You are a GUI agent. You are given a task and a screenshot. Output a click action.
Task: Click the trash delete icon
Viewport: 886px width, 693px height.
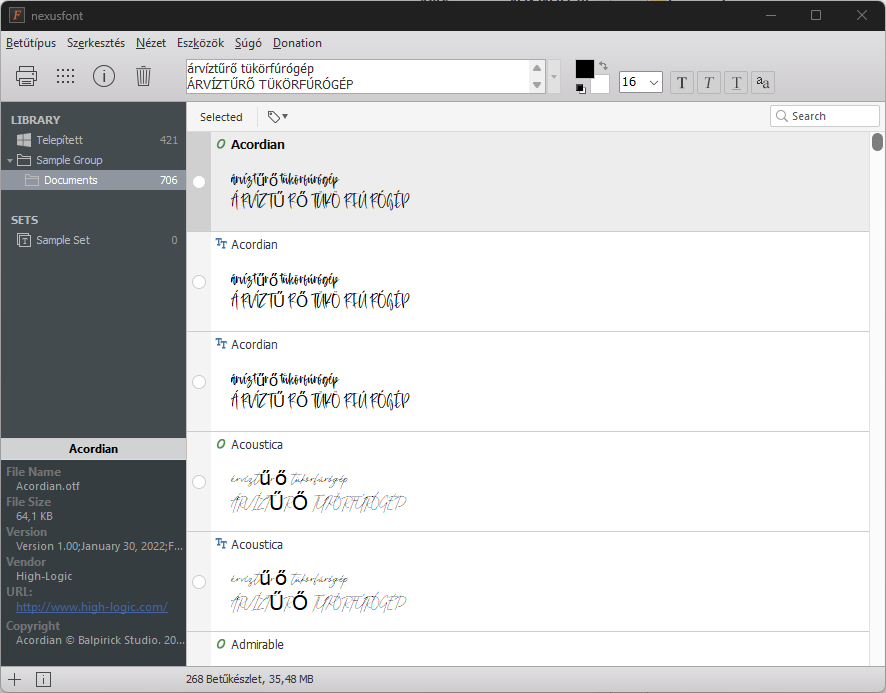click(144, 76)
